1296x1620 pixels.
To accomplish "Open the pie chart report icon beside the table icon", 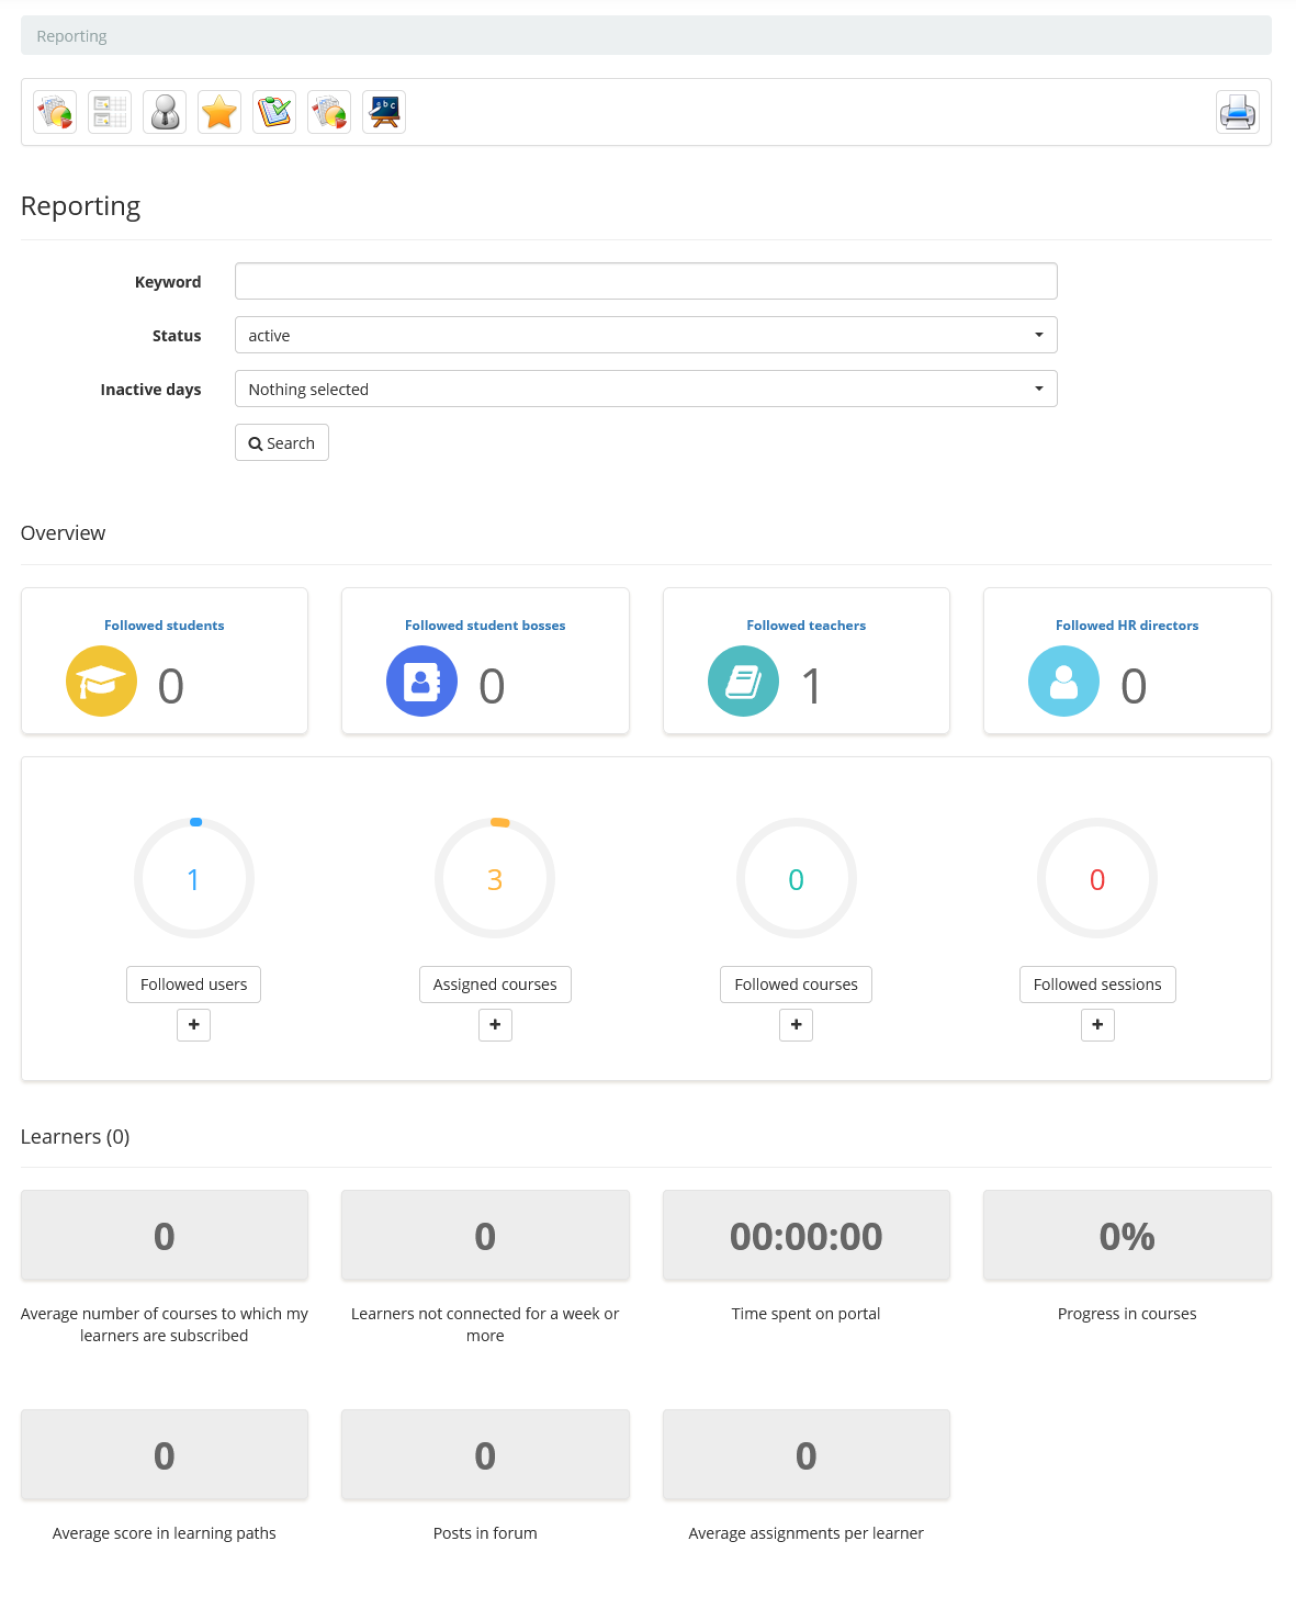I will (x=55, y=112).
